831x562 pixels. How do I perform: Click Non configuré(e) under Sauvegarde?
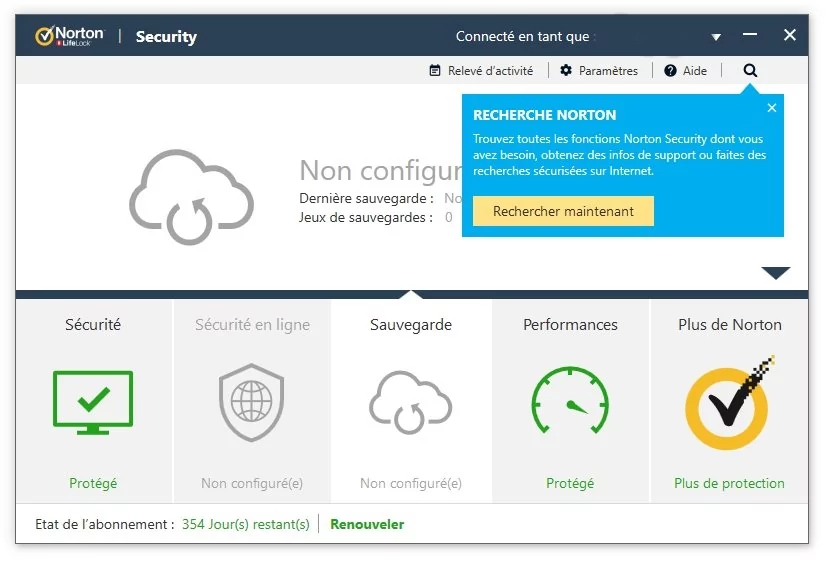411,483
